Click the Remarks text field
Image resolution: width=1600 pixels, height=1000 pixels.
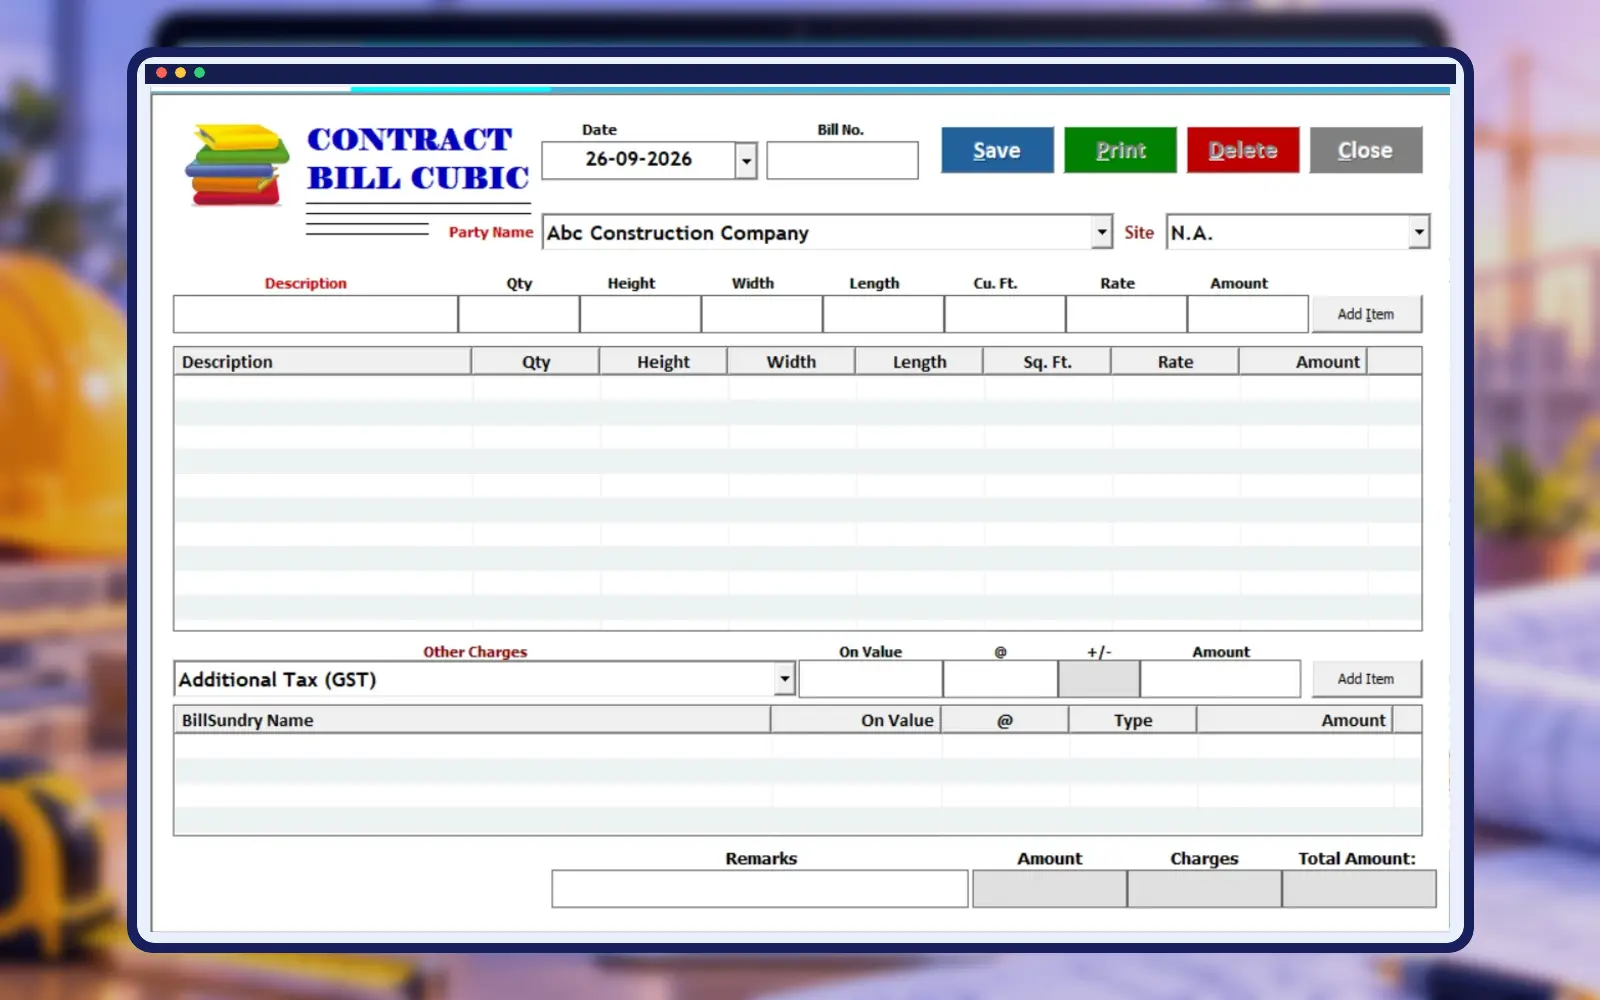point(760,889)
